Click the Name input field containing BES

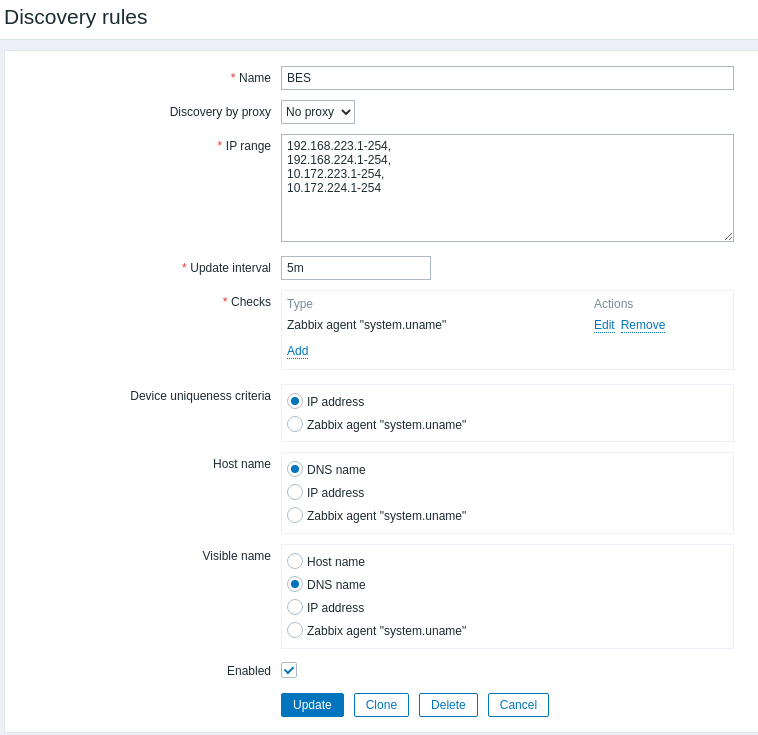click(x=507, y=78)
